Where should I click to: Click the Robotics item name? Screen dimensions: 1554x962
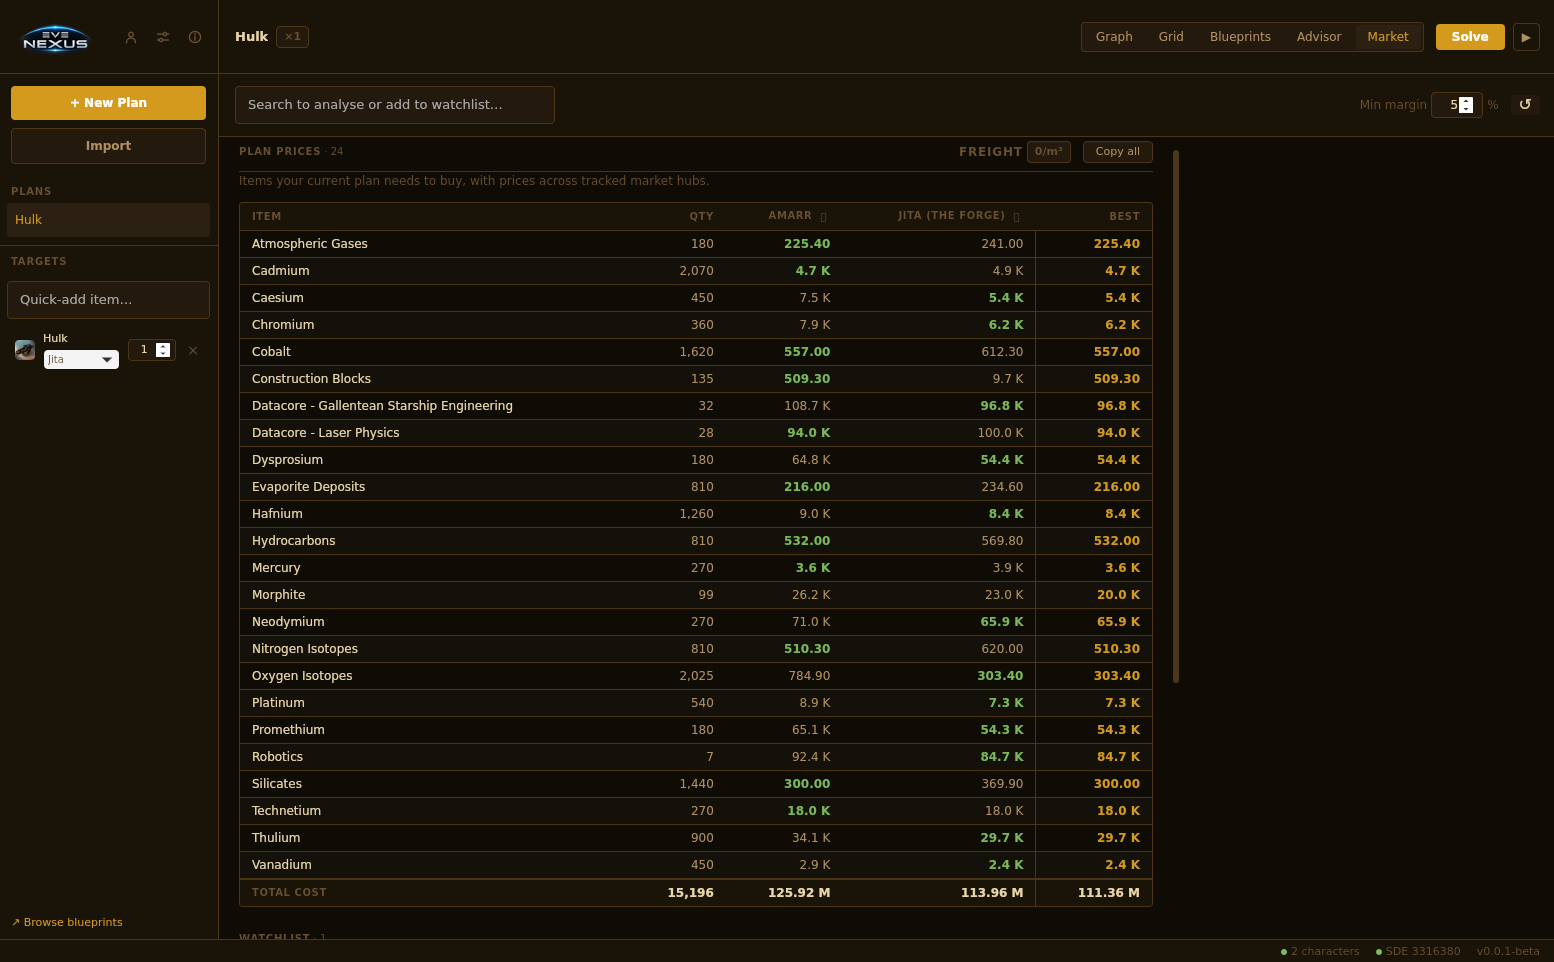coord(277,757)
